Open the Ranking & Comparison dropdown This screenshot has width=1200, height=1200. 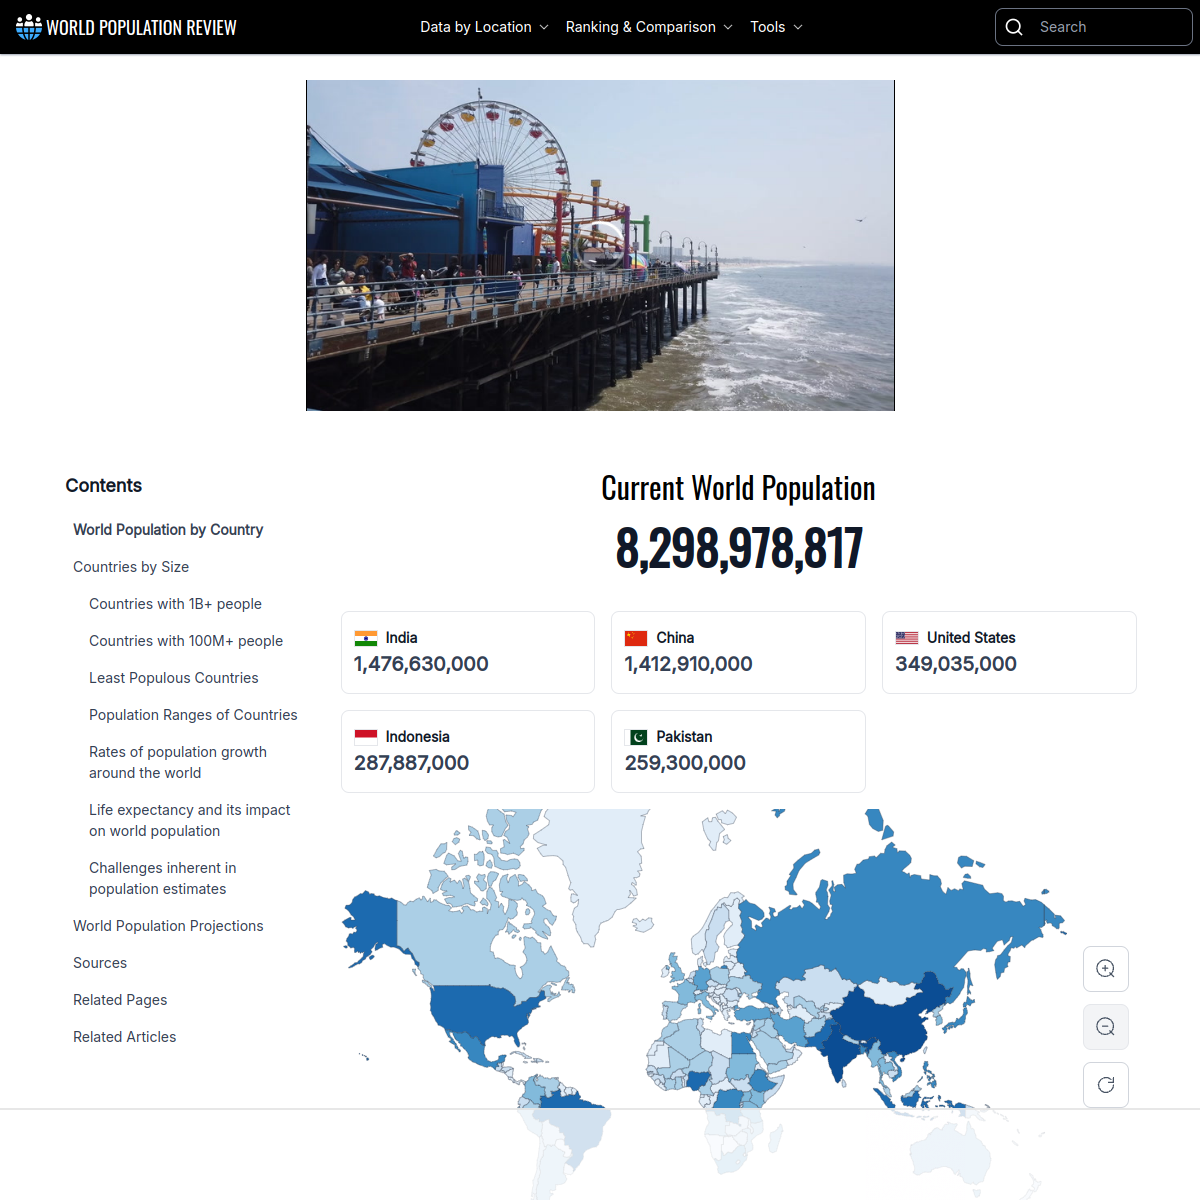coord(729,27)
